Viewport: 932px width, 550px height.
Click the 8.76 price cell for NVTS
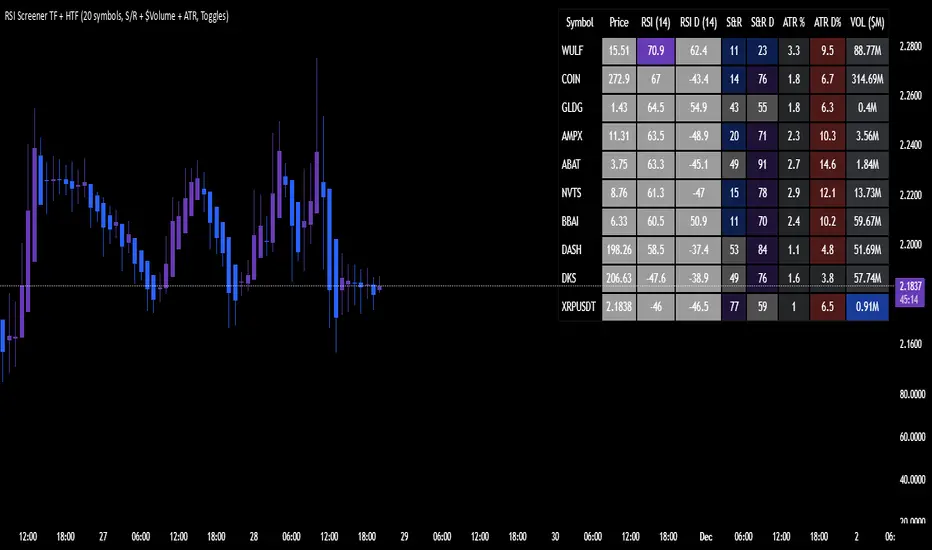click(x=619, y=193)
